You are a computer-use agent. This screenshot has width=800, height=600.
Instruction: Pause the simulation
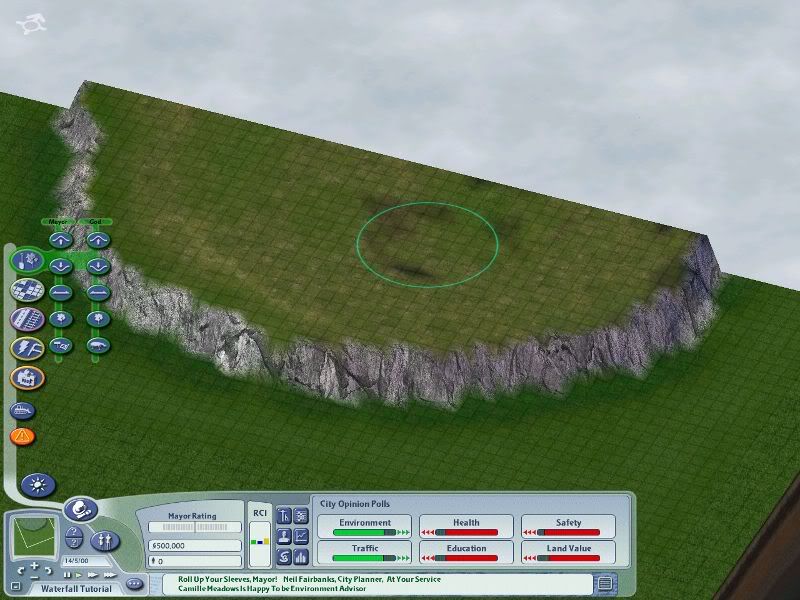pos(67,575)
